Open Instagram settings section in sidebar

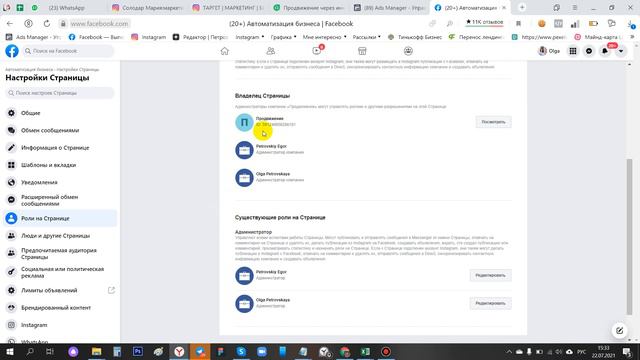(x=60, y=325)
